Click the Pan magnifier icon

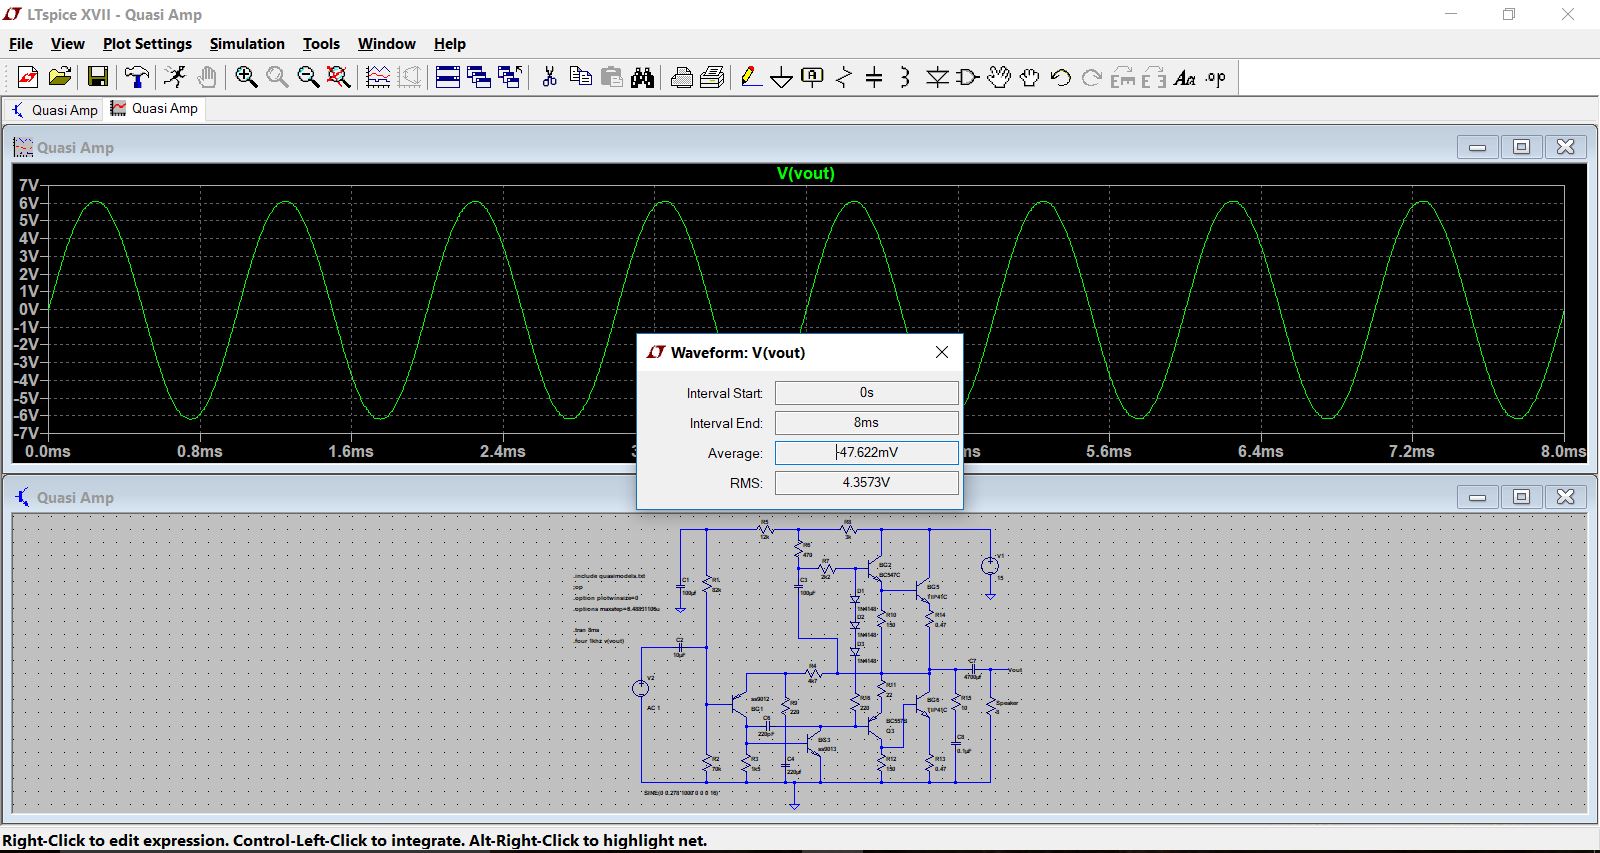pos(277,77)
